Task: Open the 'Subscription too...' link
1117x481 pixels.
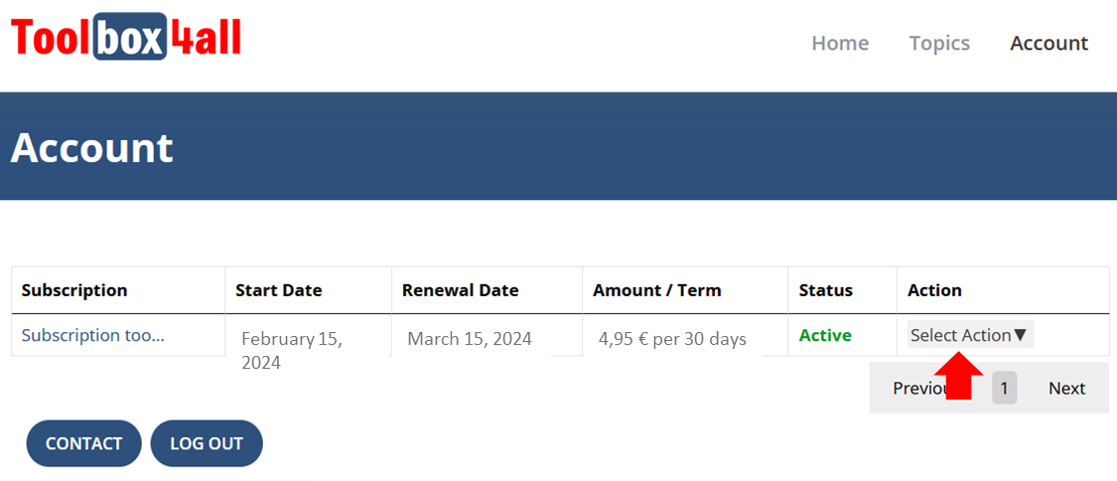Action: tap(93, 335)
